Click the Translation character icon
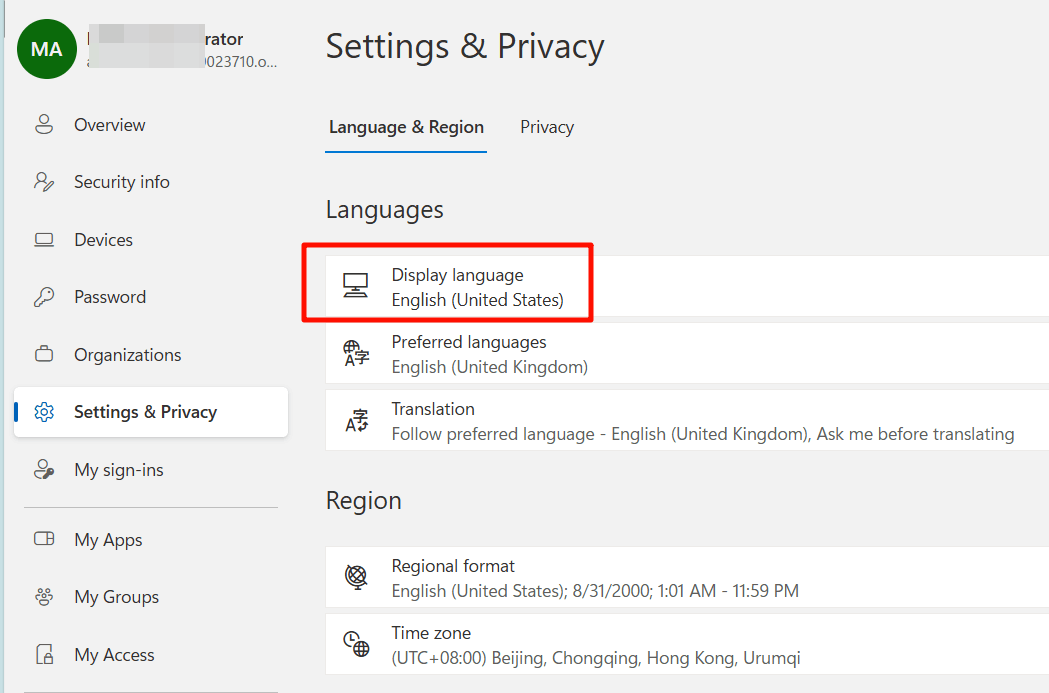The width and height of the screenshot is (1049, 693). click(x=357, y=420)
